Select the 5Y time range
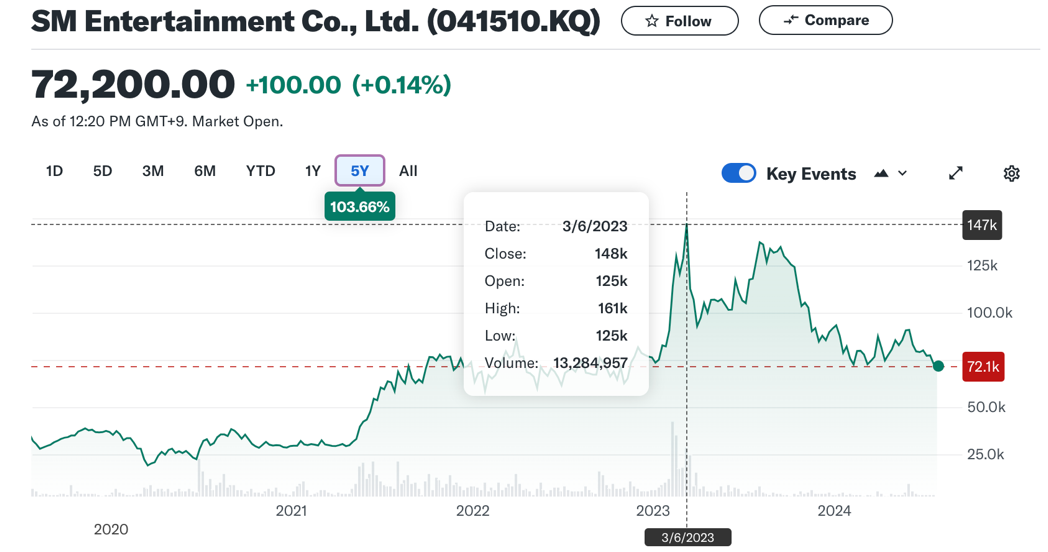The image size is (1048, 552). tap(360, 170)
